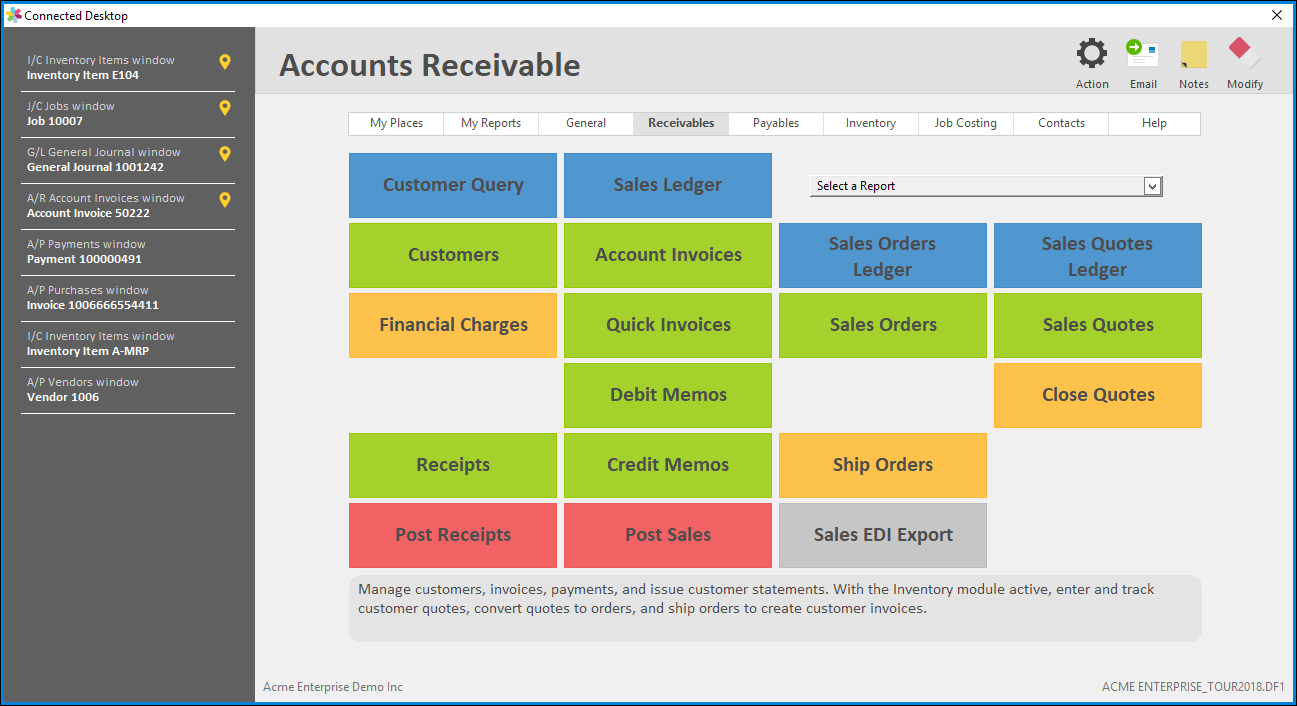The width and height of the screenshot is (1297, 706).
Task: Open Vendor 1006 recent window entry
Action: tap(128, 390)
